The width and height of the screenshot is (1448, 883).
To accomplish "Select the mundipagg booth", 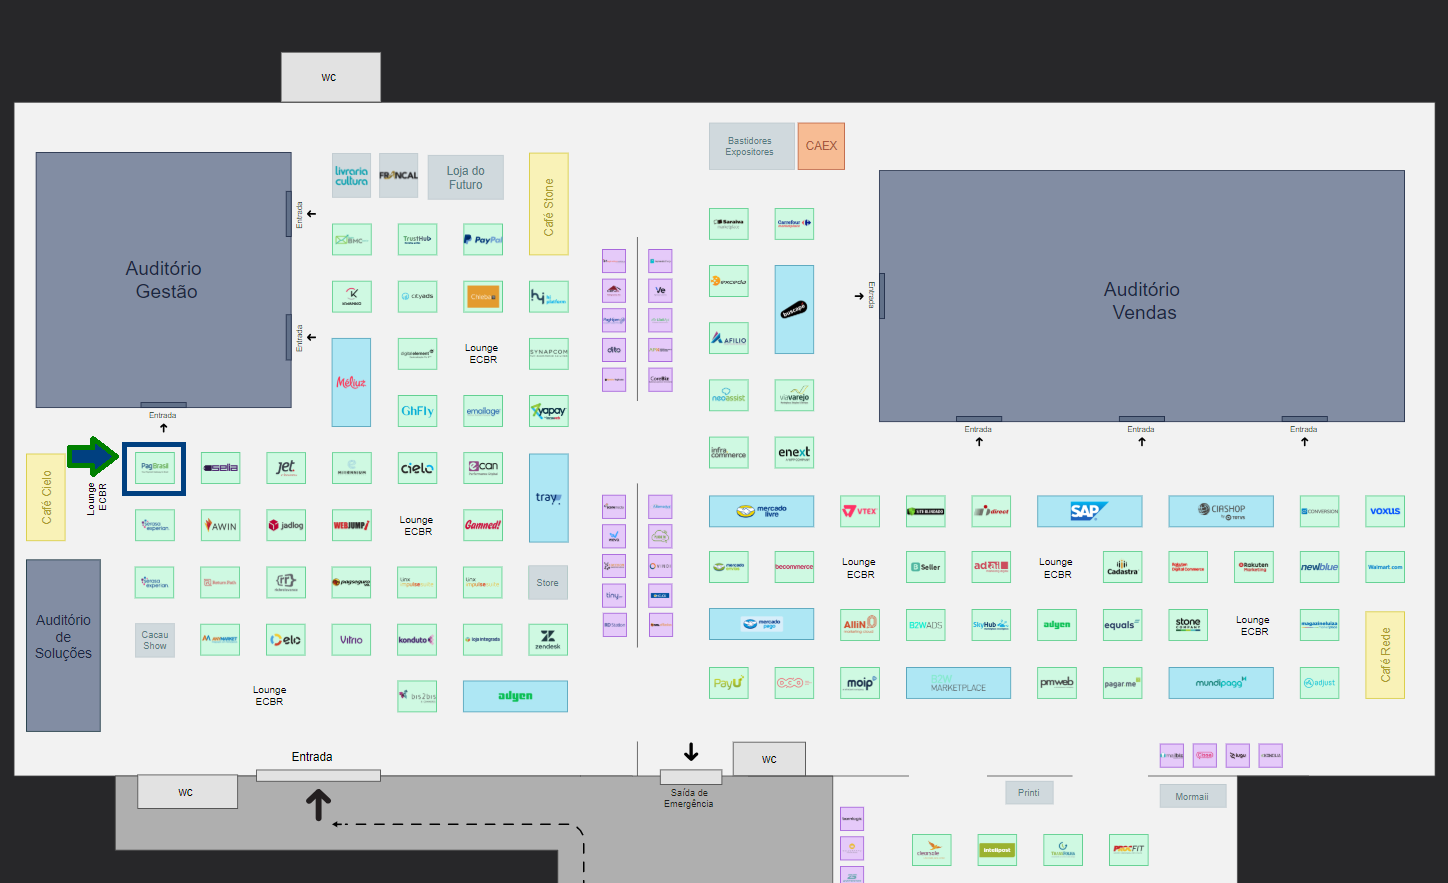I will point(1221,683).
